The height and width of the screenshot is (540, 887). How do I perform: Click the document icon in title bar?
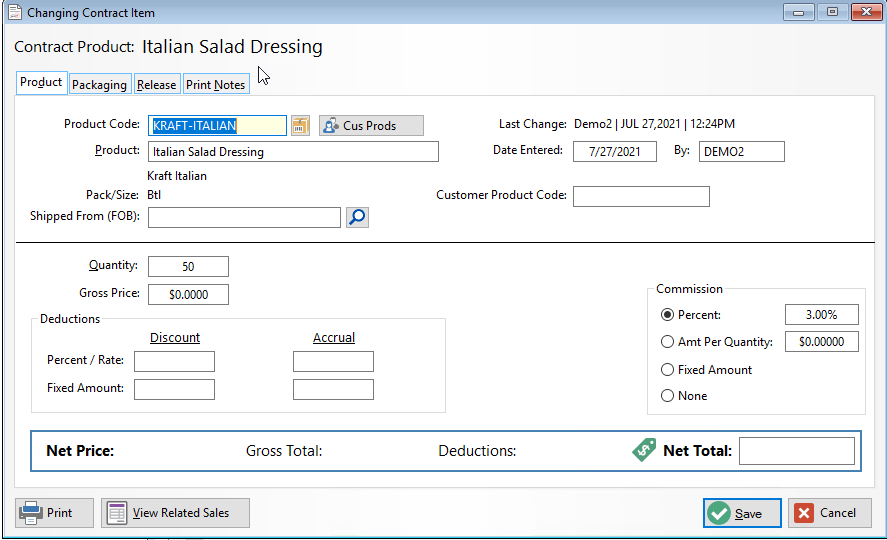tap(15, 12)
